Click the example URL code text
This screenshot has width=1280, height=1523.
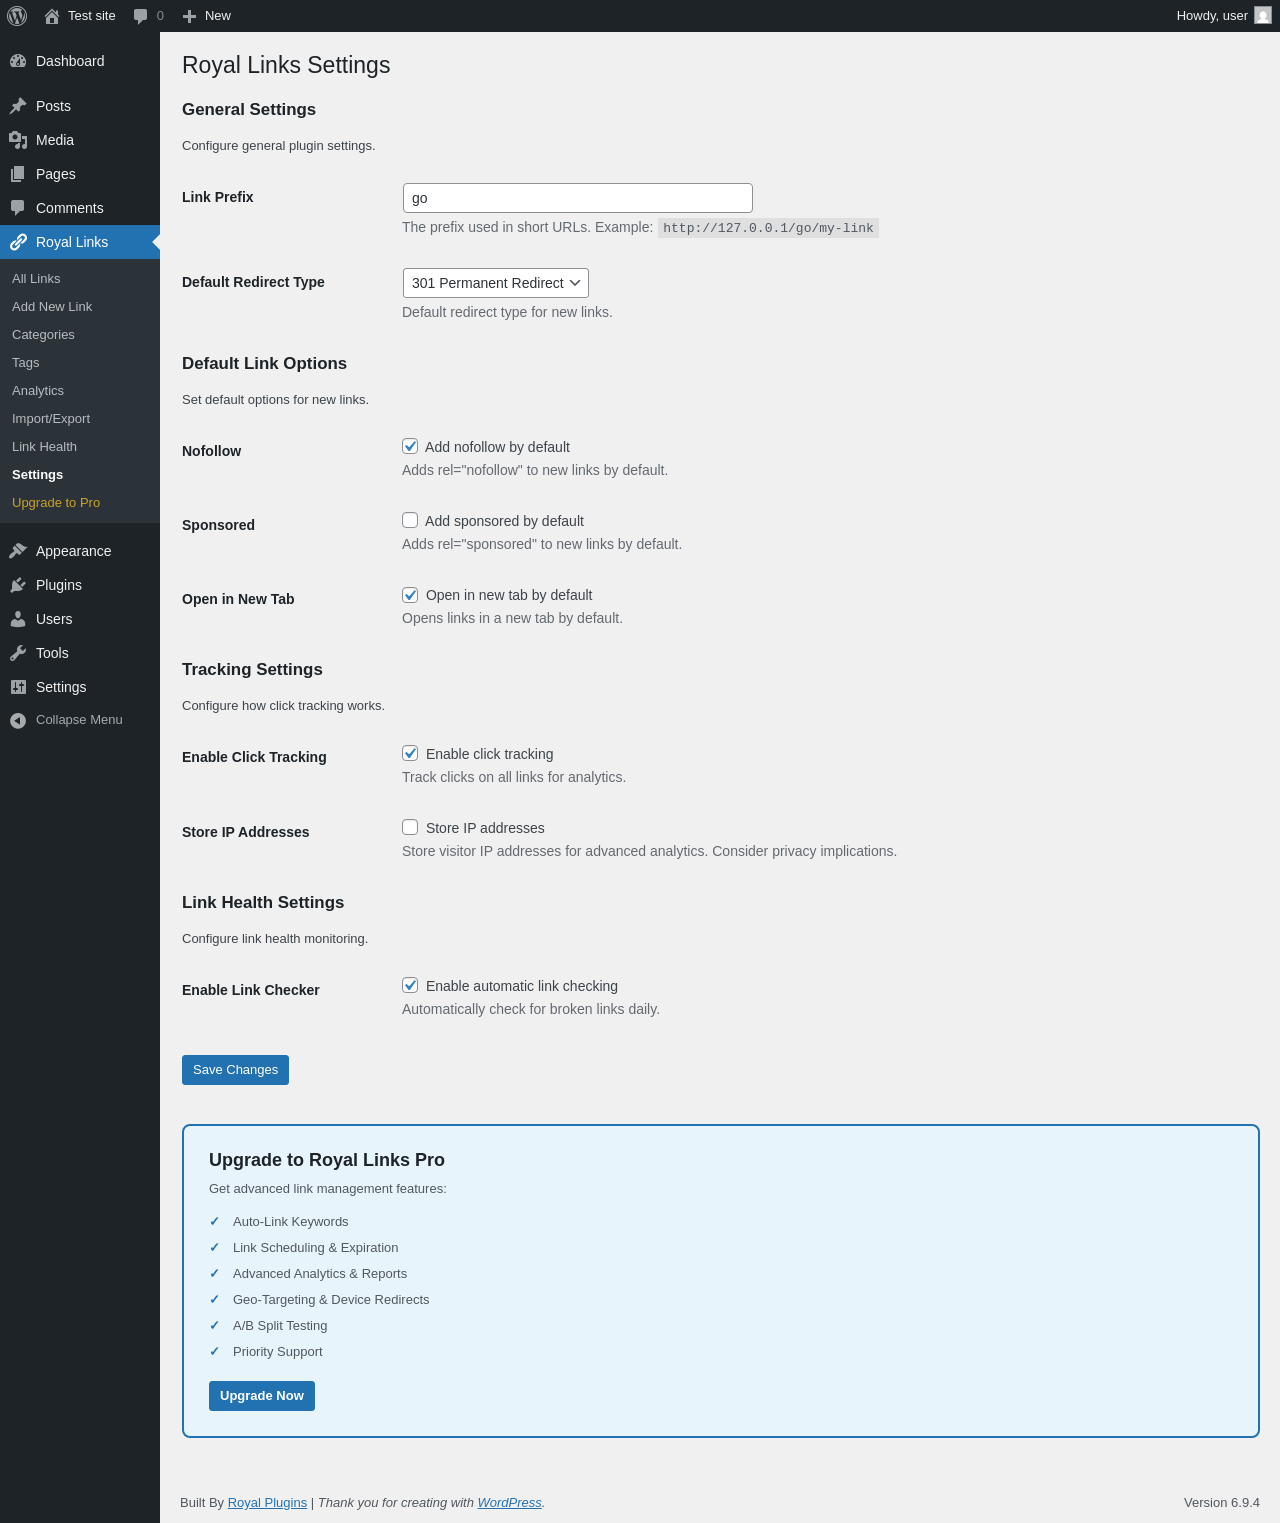pos(768,228)
